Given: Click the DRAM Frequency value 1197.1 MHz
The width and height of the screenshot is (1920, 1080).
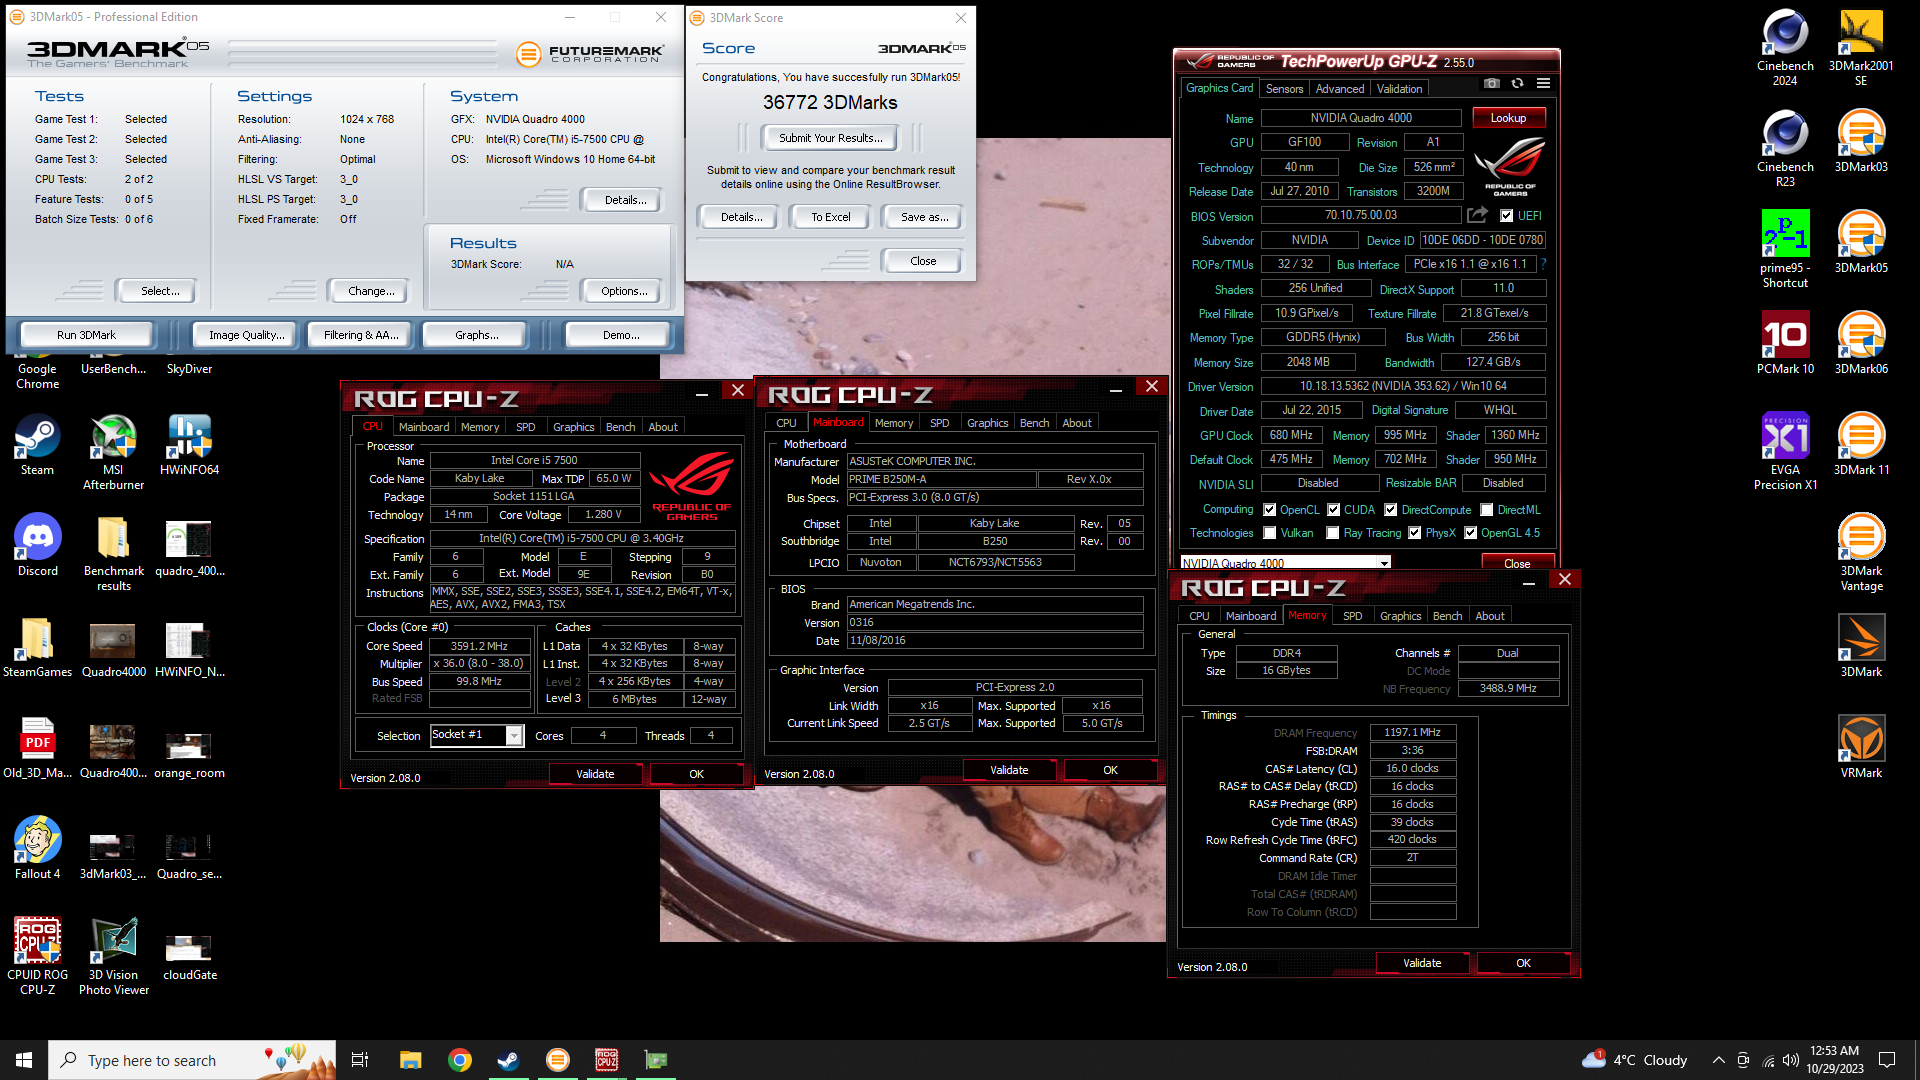Looking at the screenshot, I should pyautogui.click(x=1412, y=732).
